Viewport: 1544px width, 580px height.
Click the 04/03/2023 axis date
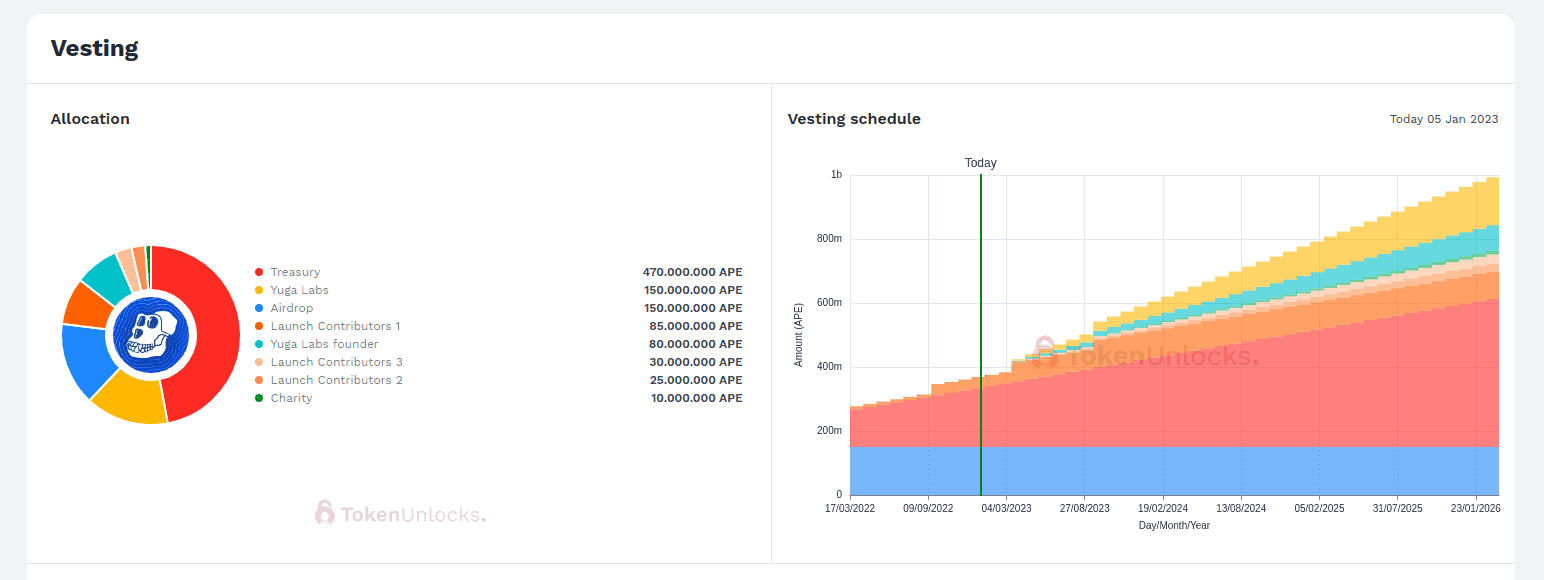tap(1006, 509)
